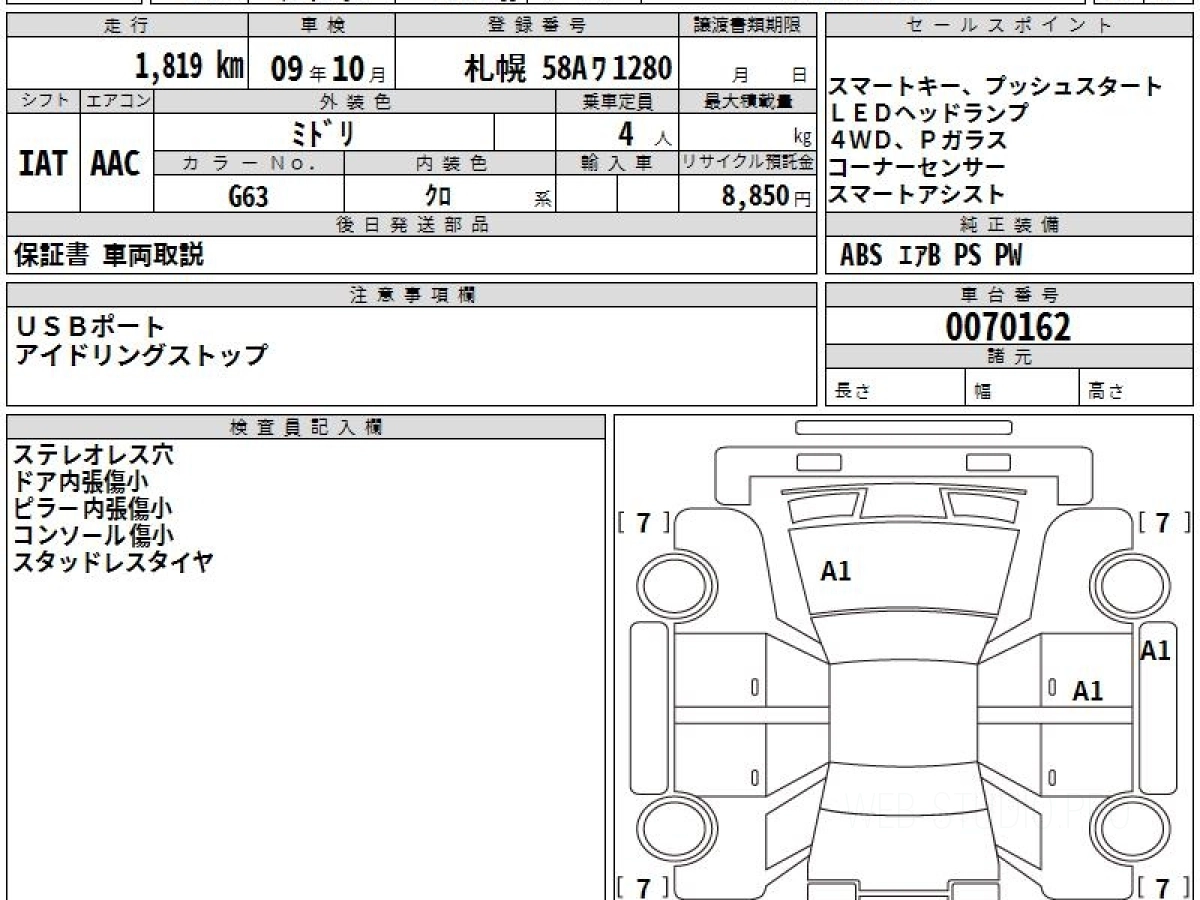Screen dimensions: 1200x900
Task: Select the AAC air conditioner cell
Action: (x=116, y=163)
